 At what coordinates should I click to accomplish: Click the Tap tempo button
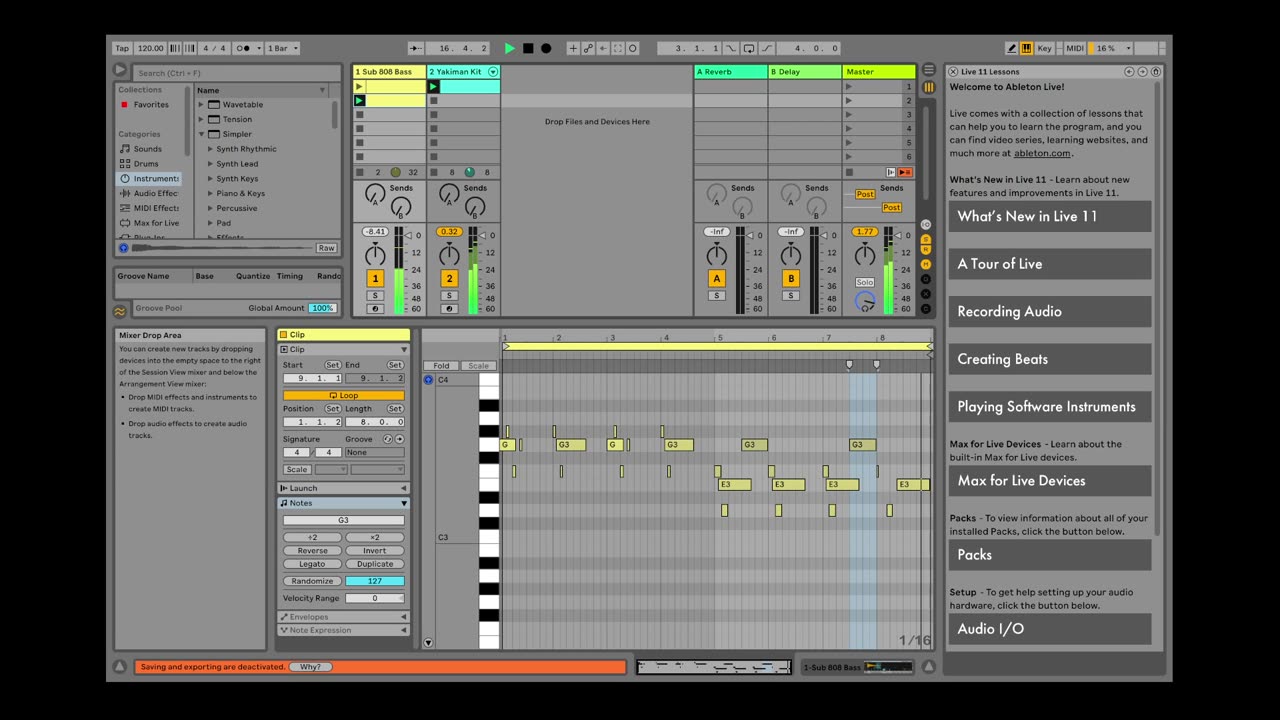click(122, 48)
